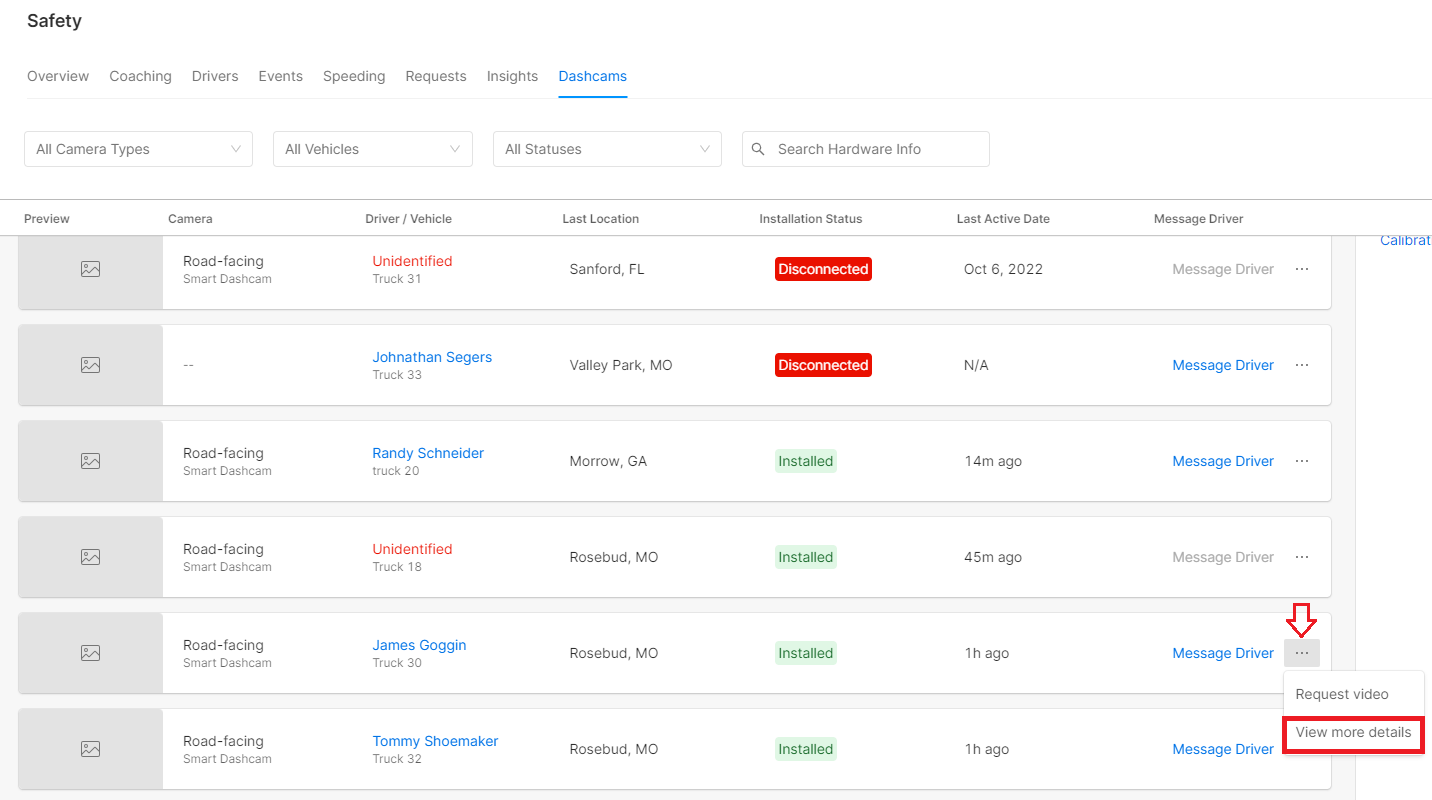Message Driver for Johnathan Segers
Viewport: 1432px width, 800px height.
1222,365
